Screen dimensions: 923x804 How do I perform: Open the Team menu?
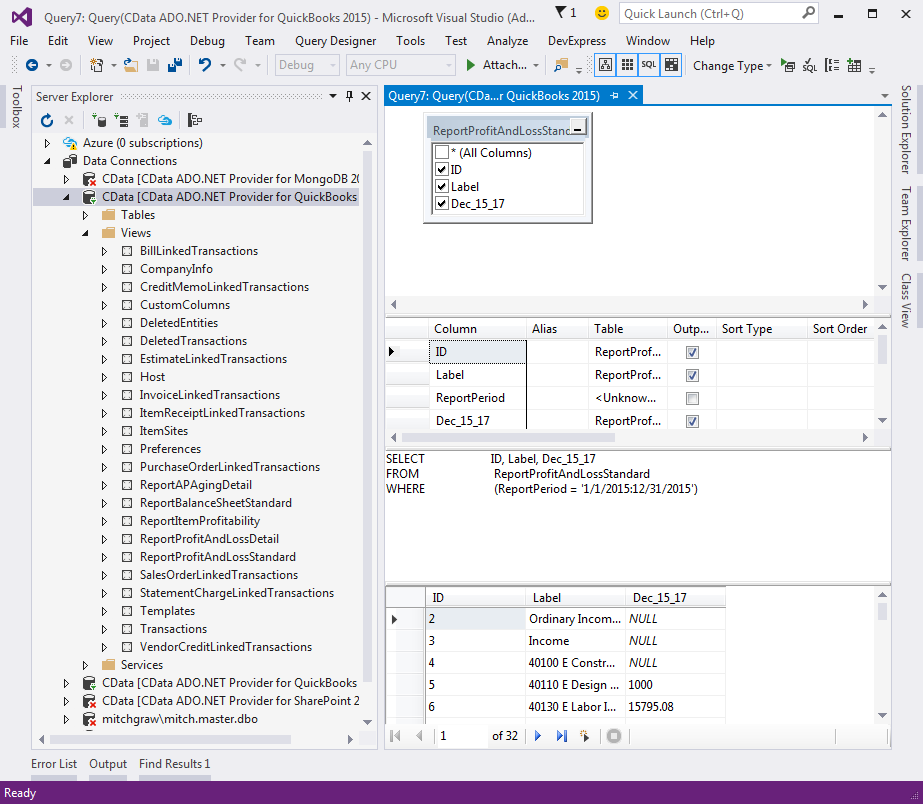pyautogui.click(x=260, y=41)
